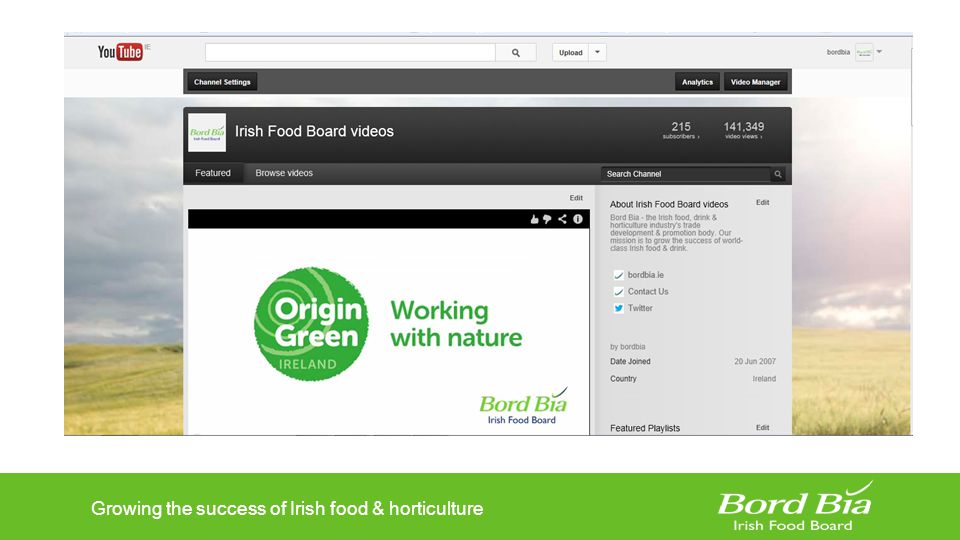Click Edit above the featured video
960x540 pixels.
(x=576, y=198)
